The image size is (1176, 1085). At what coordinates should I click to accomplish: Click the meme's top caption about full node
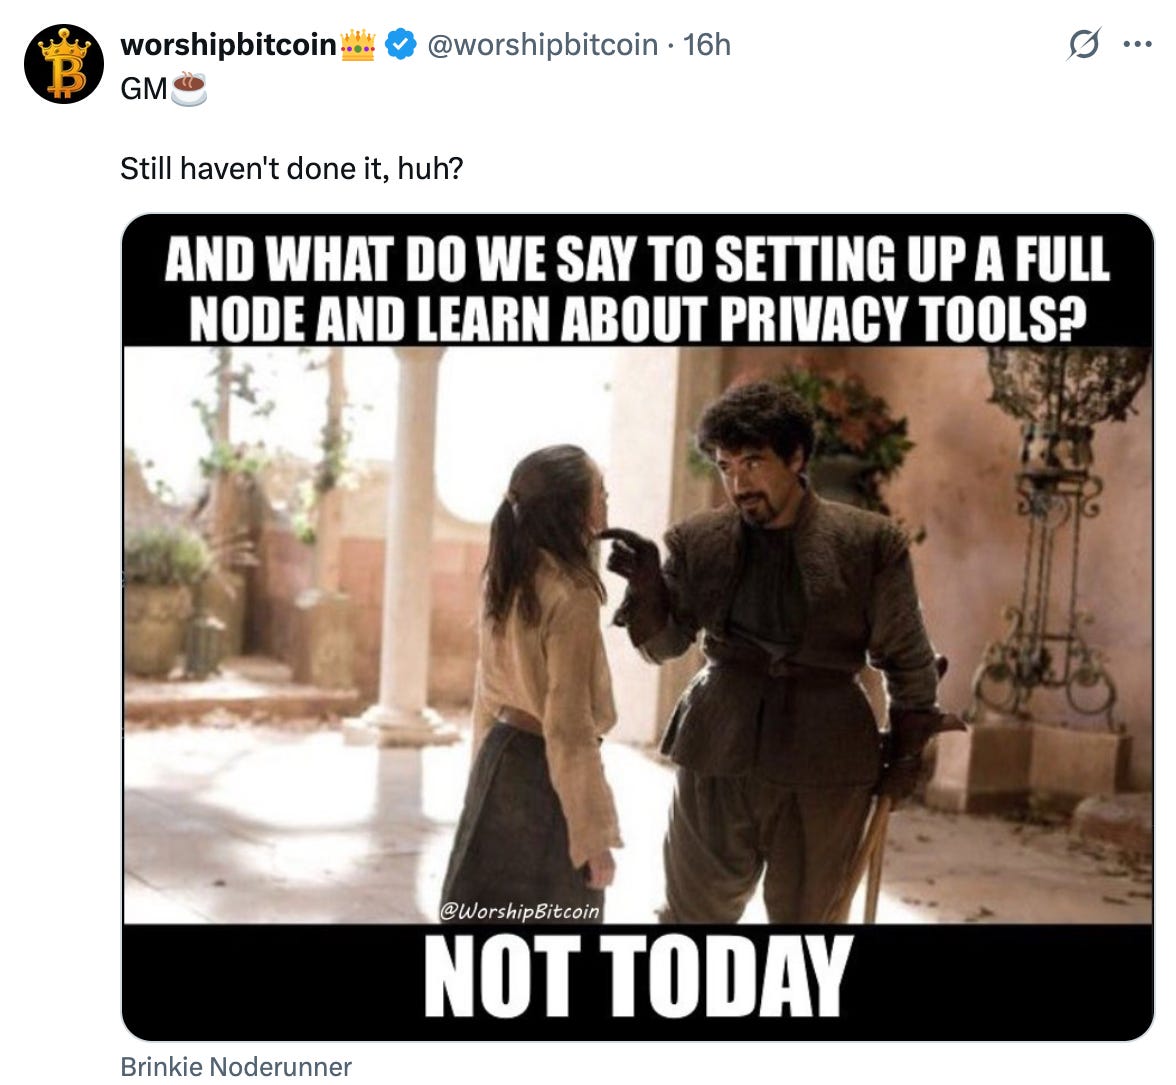tap(638, 288)
